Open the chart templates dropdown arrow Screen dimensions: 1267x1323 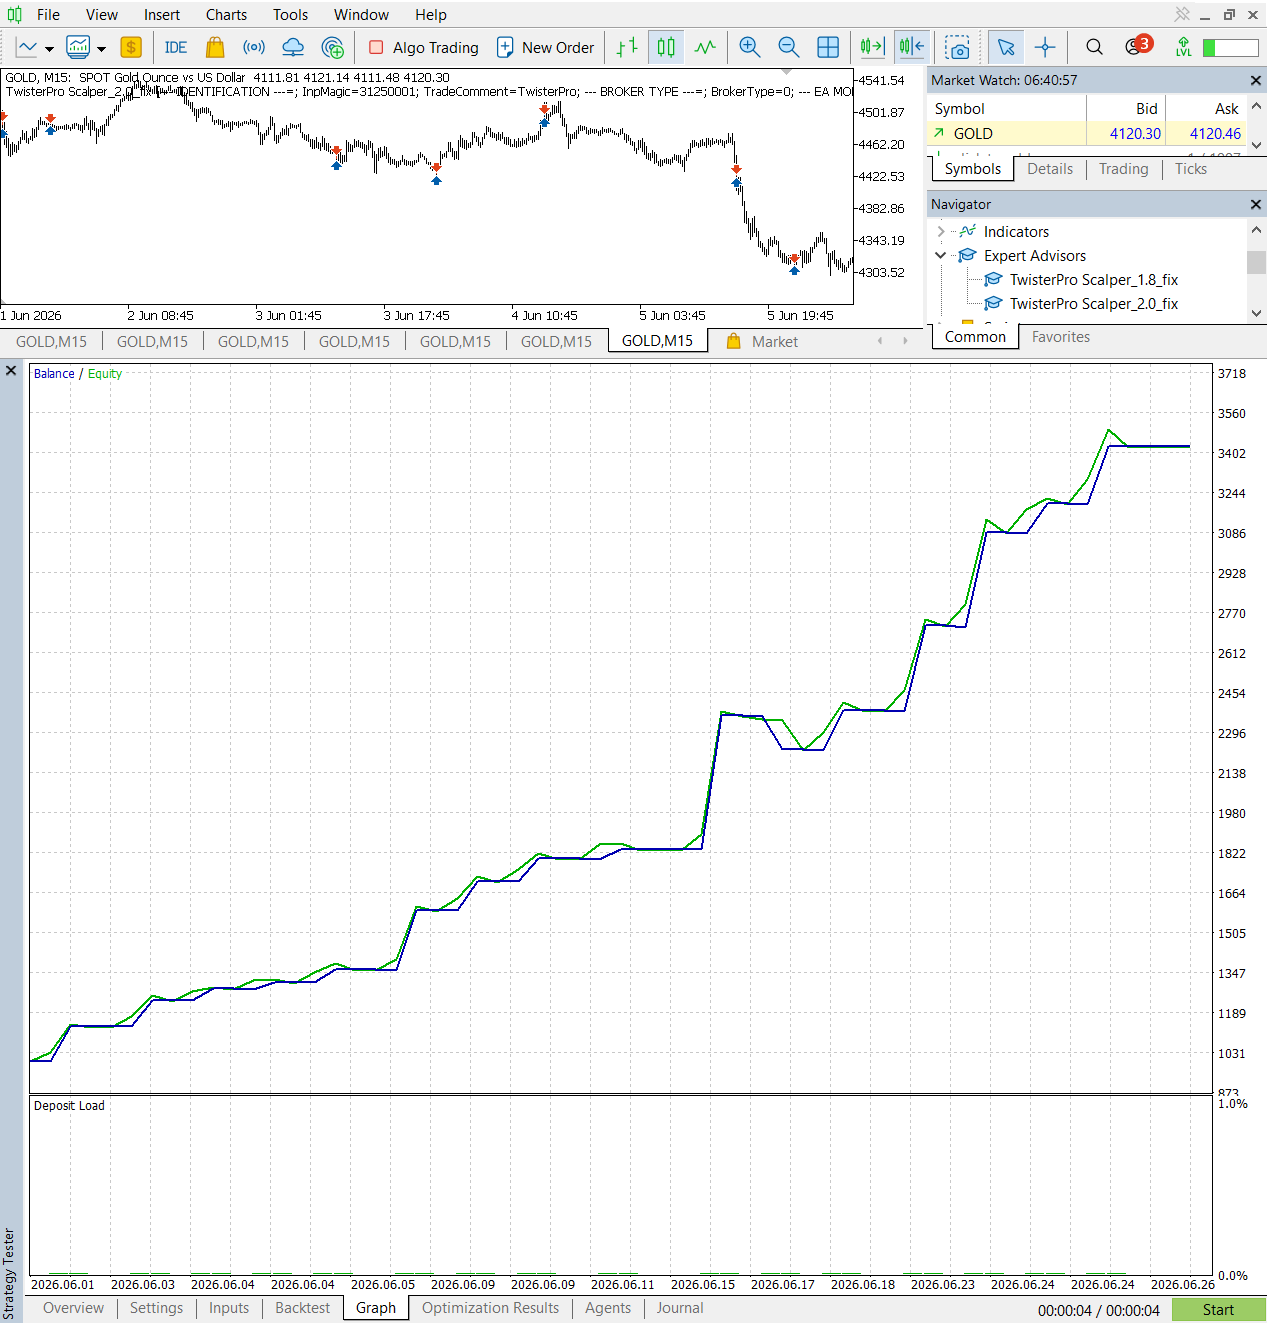tap(101, 48)
